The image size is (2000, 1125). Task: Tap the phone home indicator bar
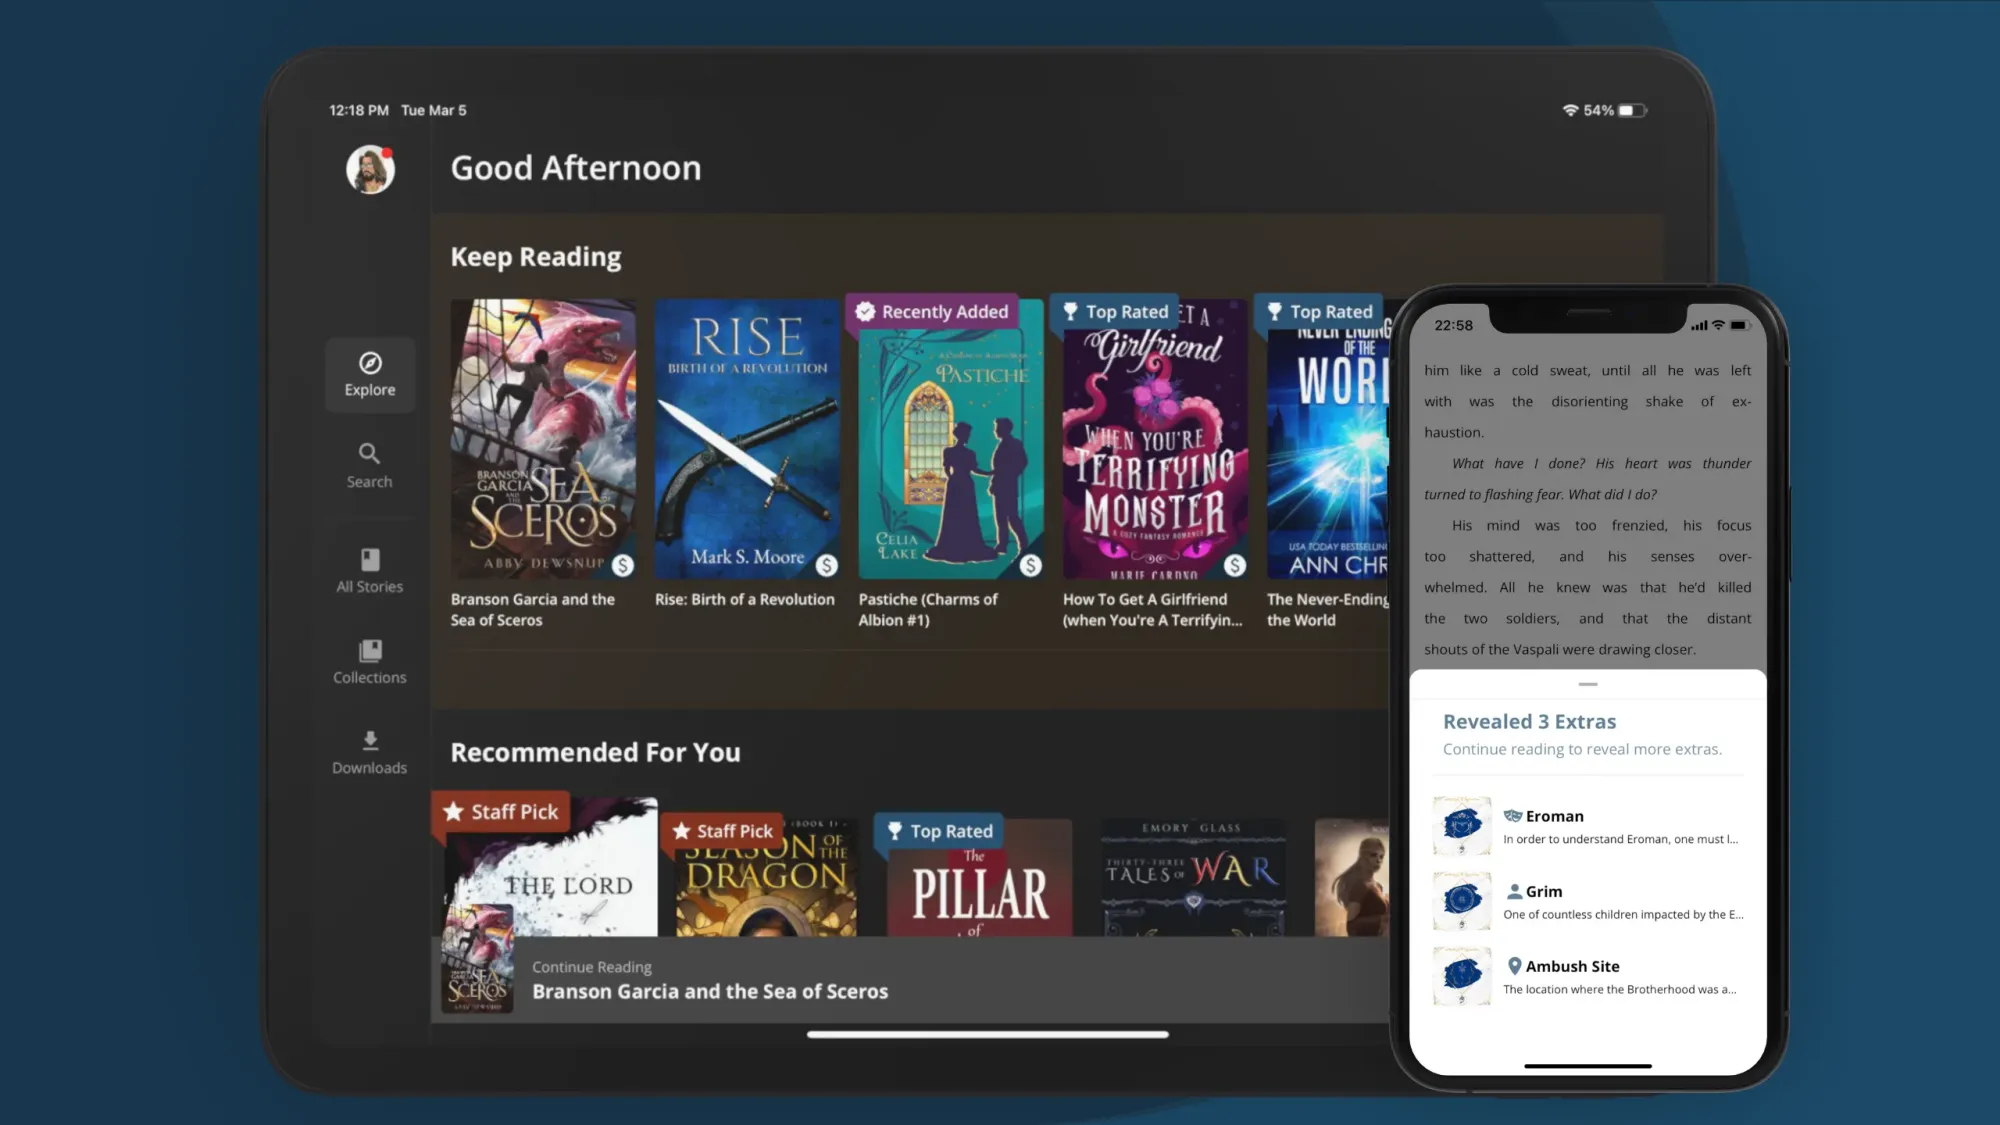(1588, 1066)
